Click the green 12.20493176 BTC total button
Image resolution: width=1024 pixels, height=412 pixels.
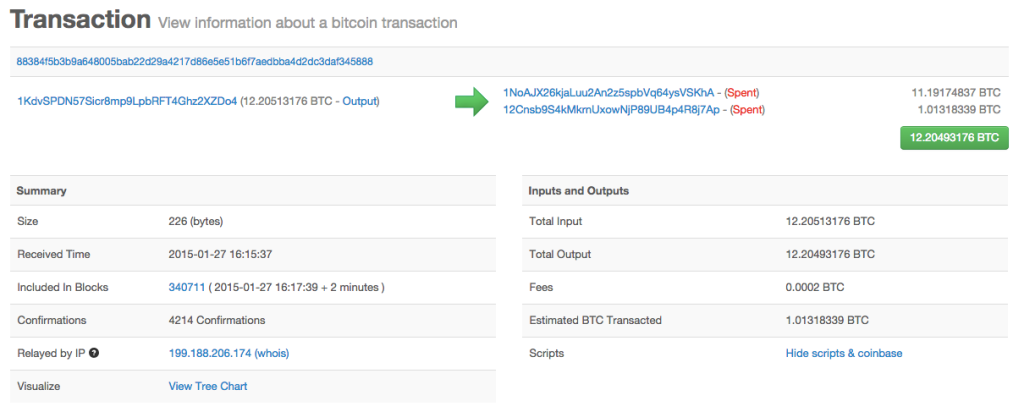pyautogui.click(x=954, y=138)
